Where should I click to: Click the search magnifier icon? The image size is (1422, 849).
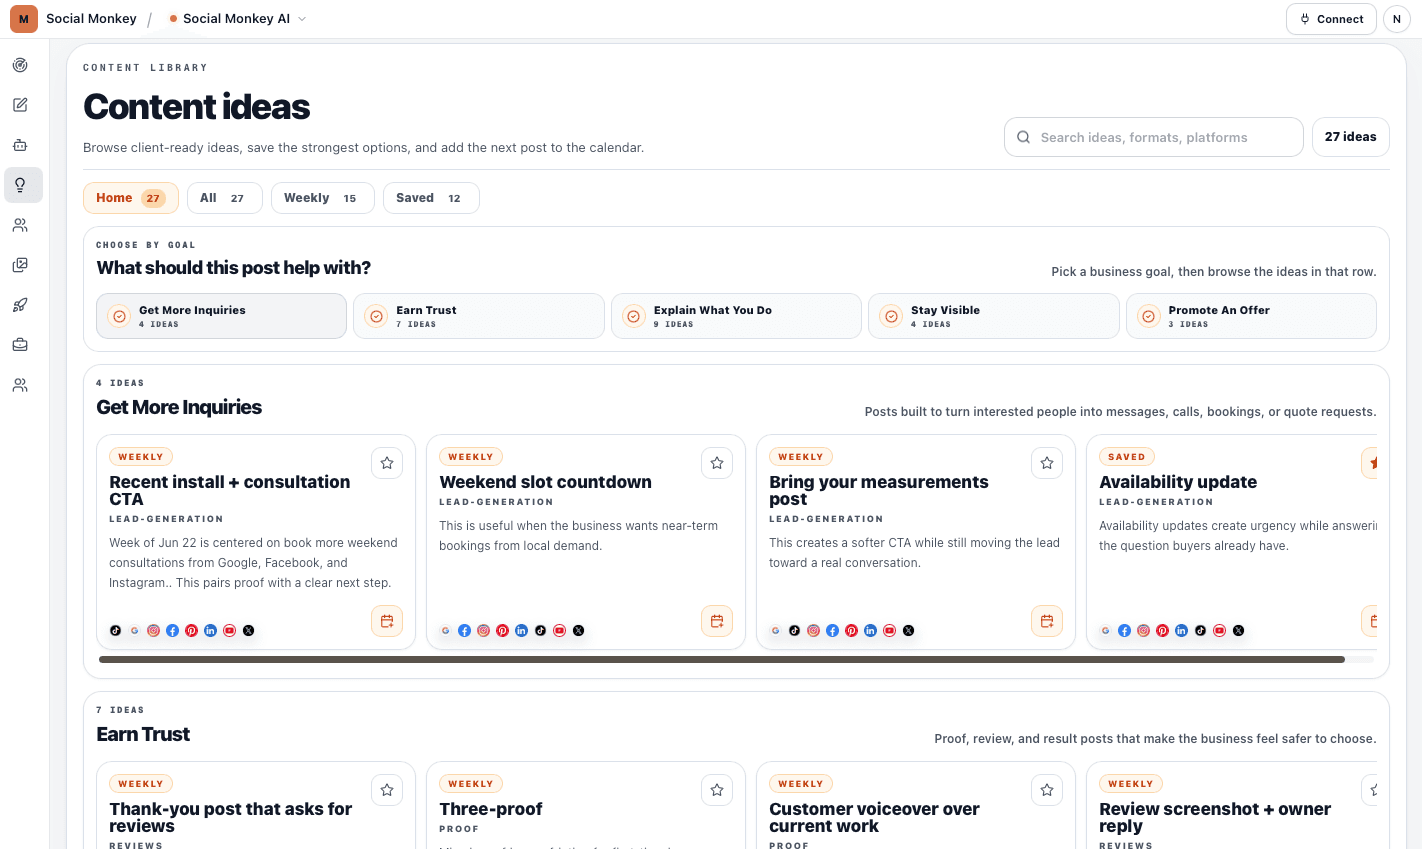pos(1023,137)
